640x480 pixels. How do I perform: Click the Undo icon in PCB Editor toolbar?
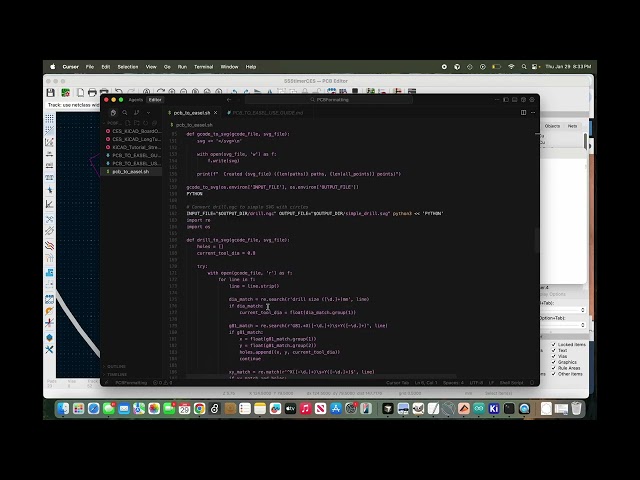[x=118, y=92]
